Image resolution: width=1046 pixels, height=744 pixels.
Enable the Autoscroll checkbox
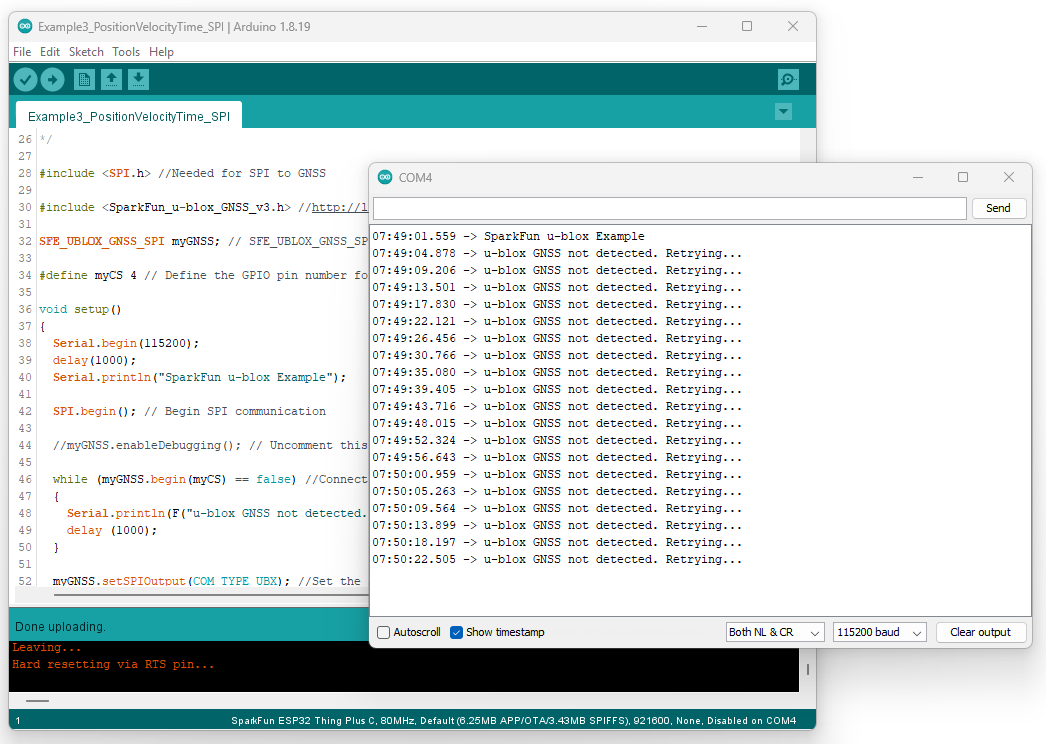pos(384,632)
